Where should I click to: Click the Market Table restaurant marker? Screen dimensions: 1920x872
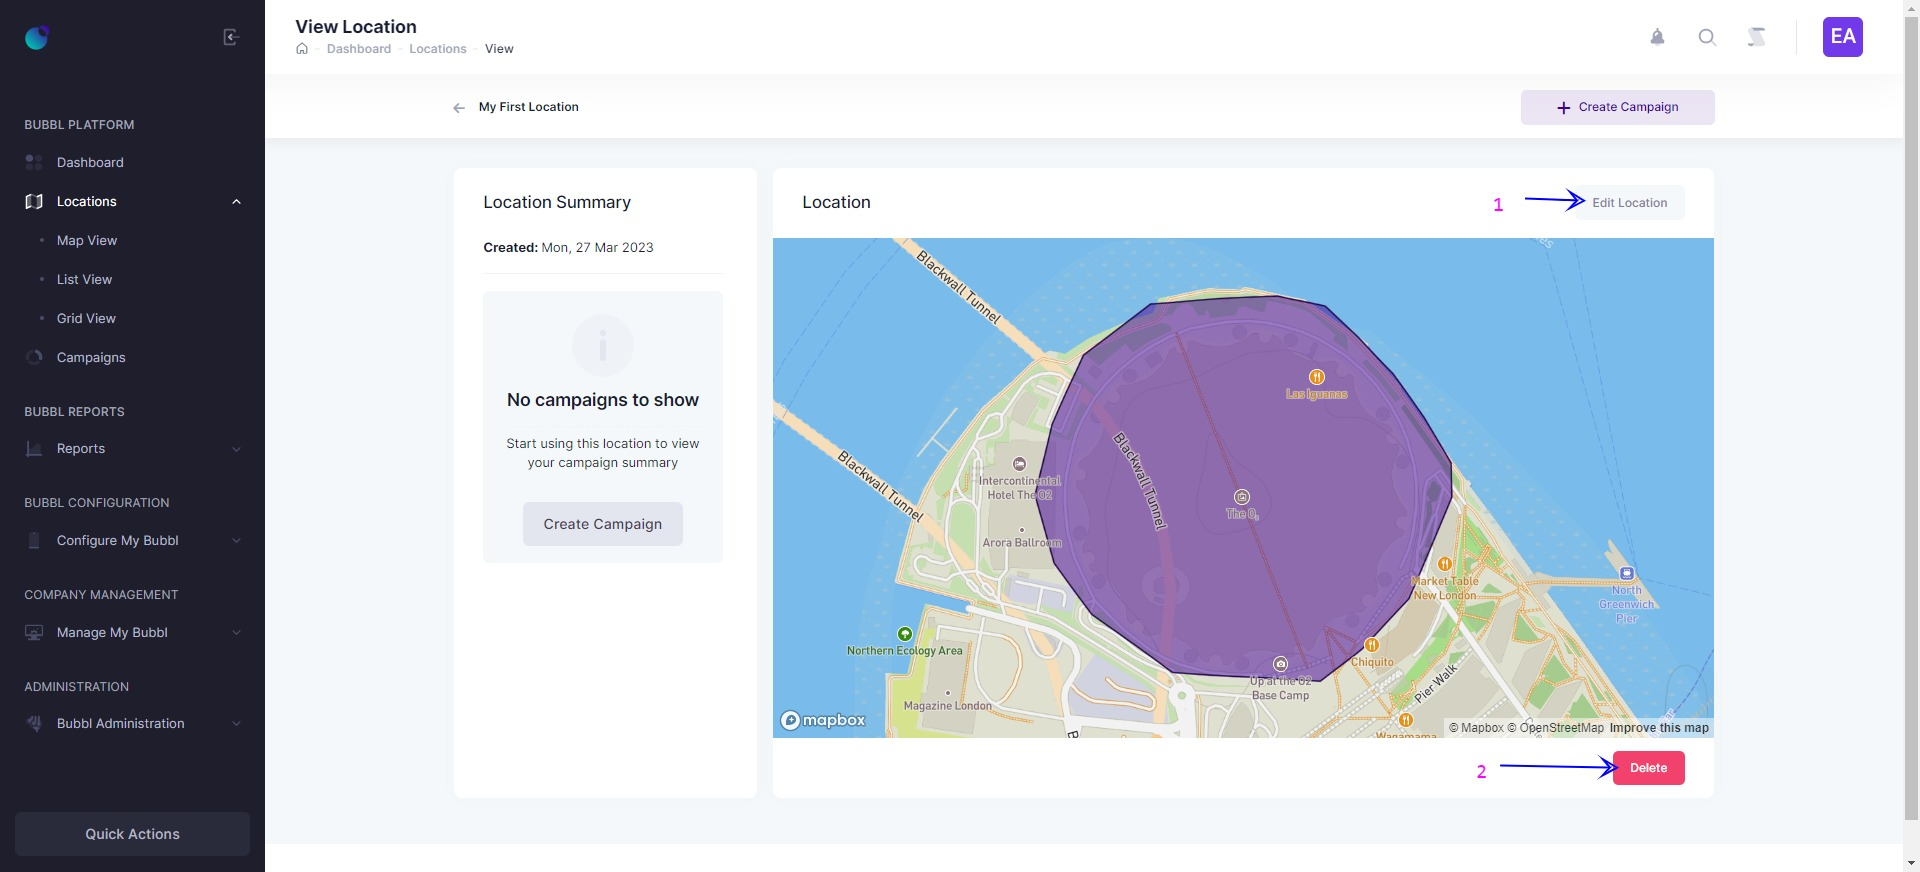click(1445, 564)
